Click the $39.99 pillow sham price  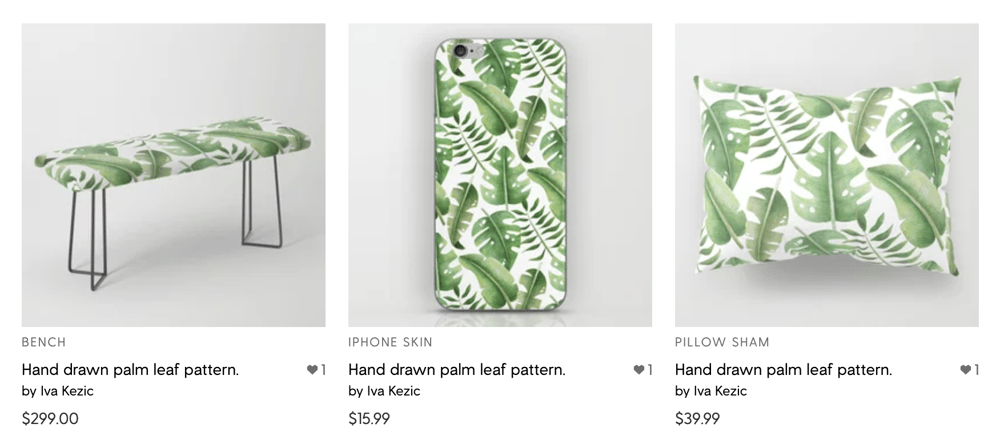pos(698,418)
